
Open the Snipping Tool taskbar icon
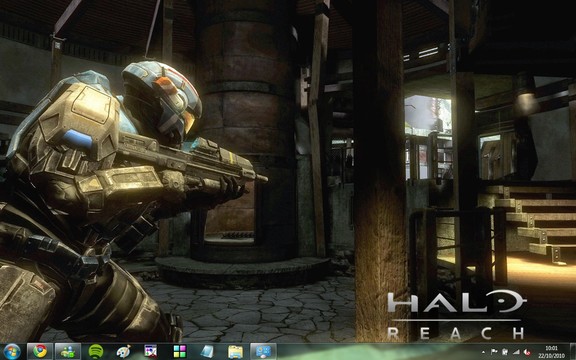coord(151,352)
